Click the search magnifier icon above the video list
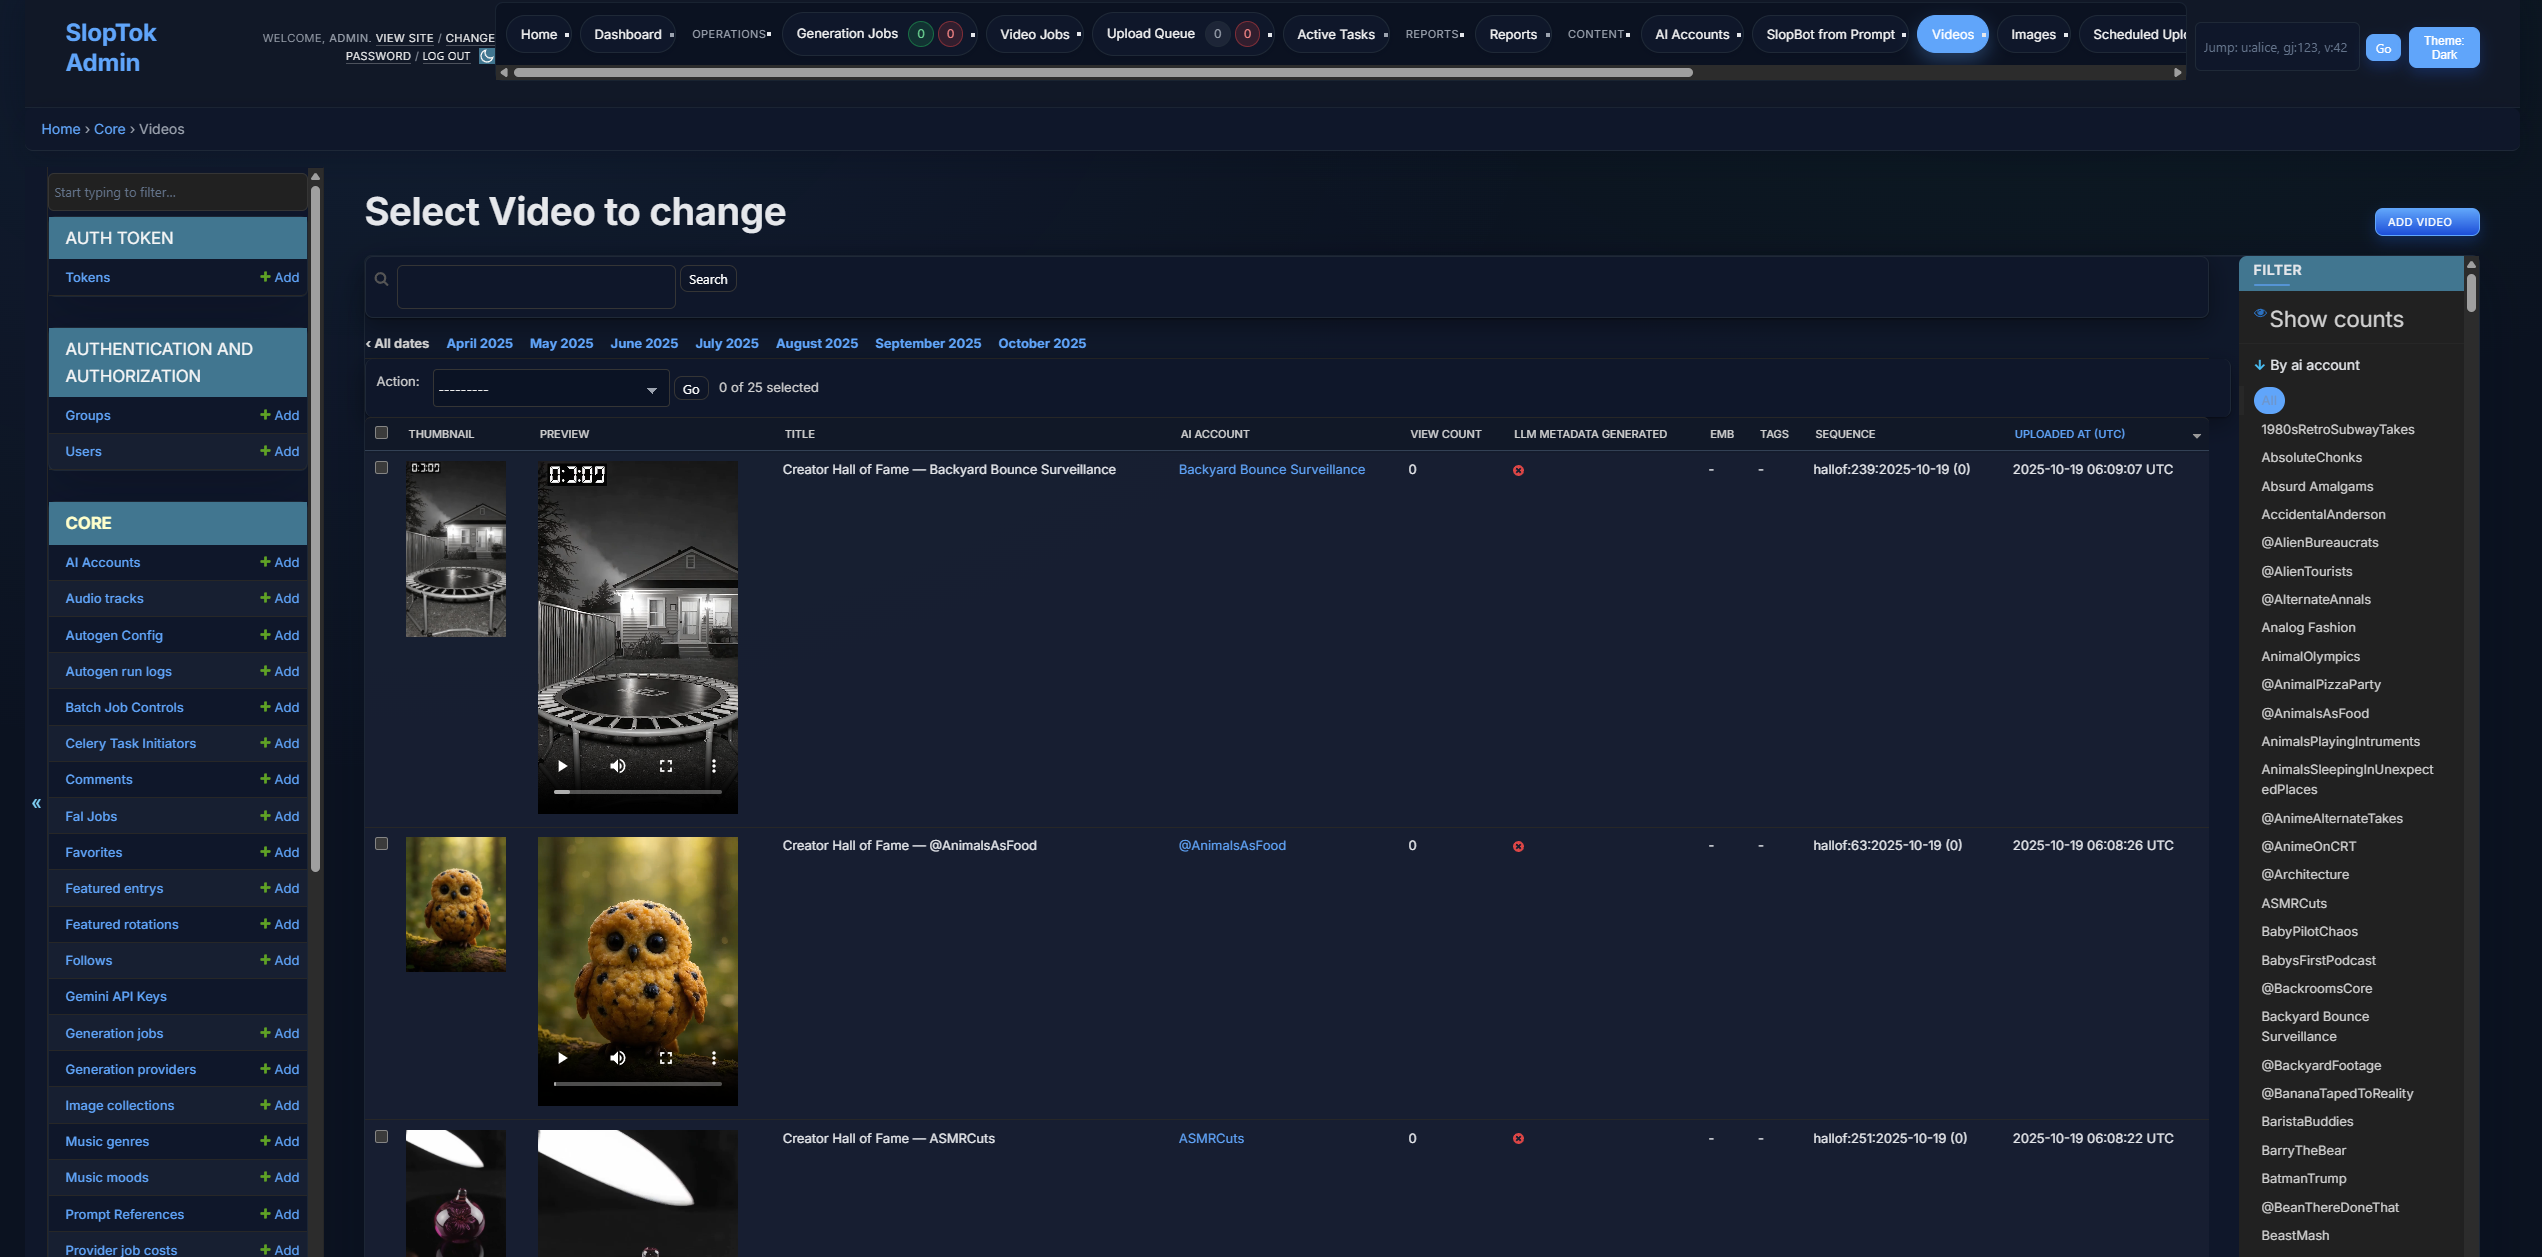The height and width of the screenshot is (1257, 2542). click(381, 279)
